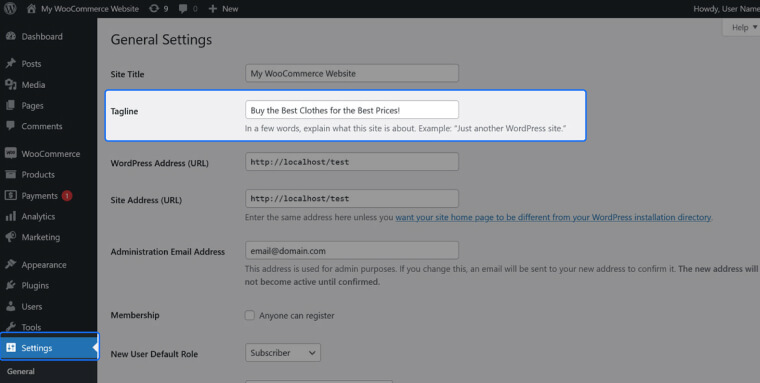Click the Plugins plug icon
760x383 pixels.
click(11, 285)
